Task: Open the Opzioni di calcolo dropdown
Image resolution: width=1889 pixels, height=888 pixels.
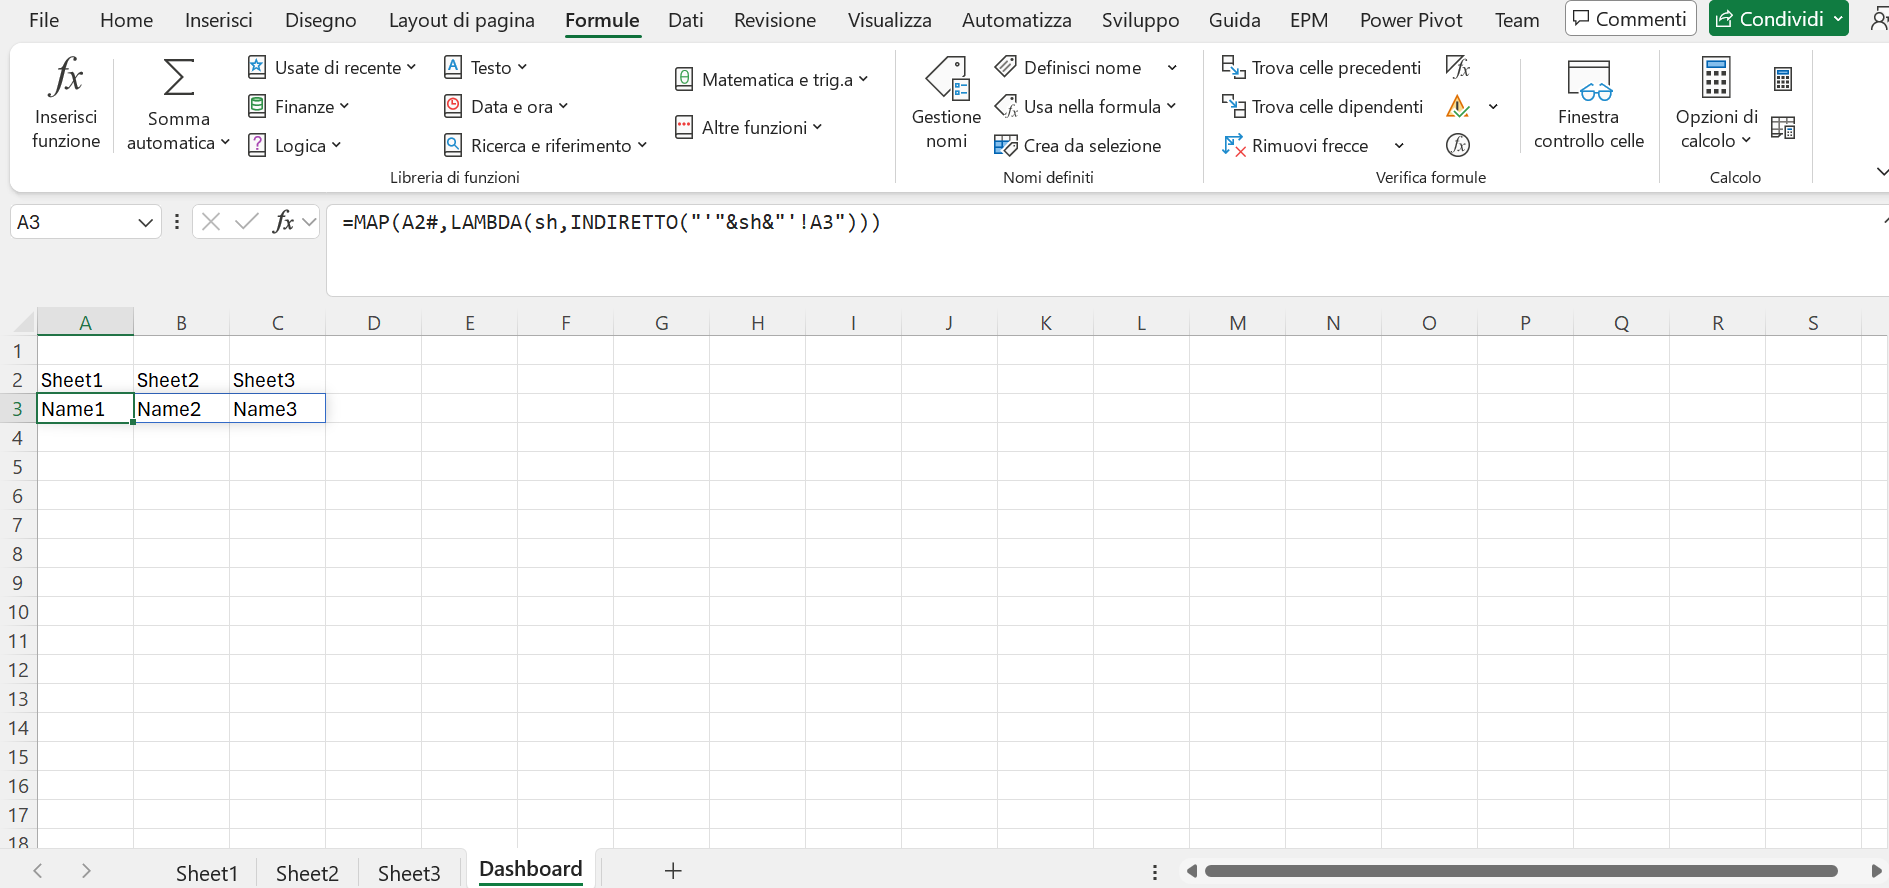Action: [x=1716, y=103]
